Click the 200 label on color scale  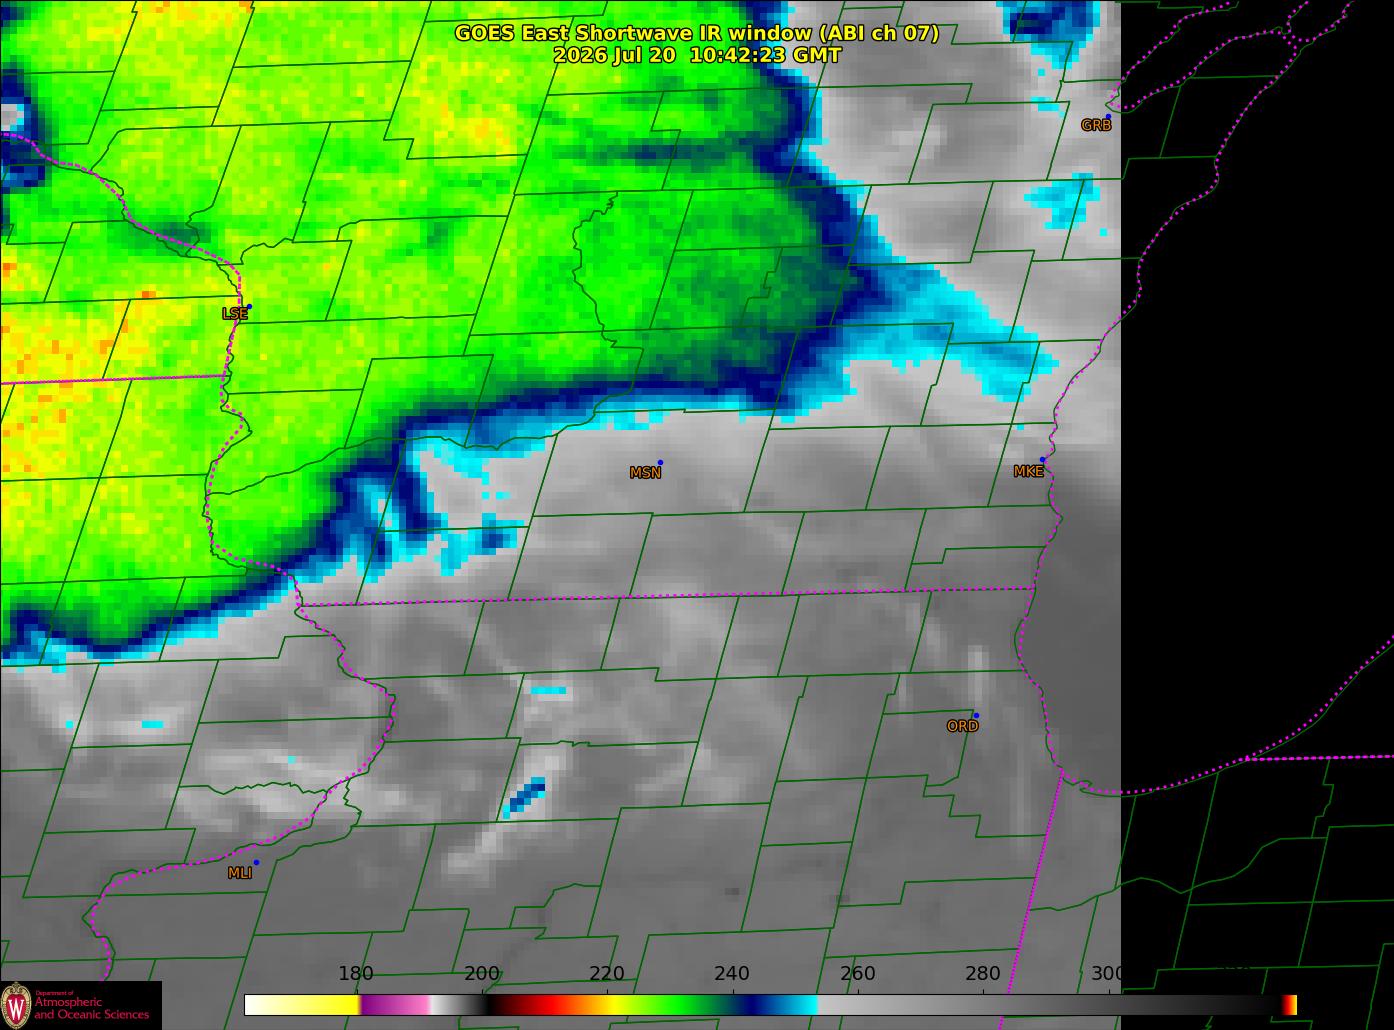click(482, 974)
